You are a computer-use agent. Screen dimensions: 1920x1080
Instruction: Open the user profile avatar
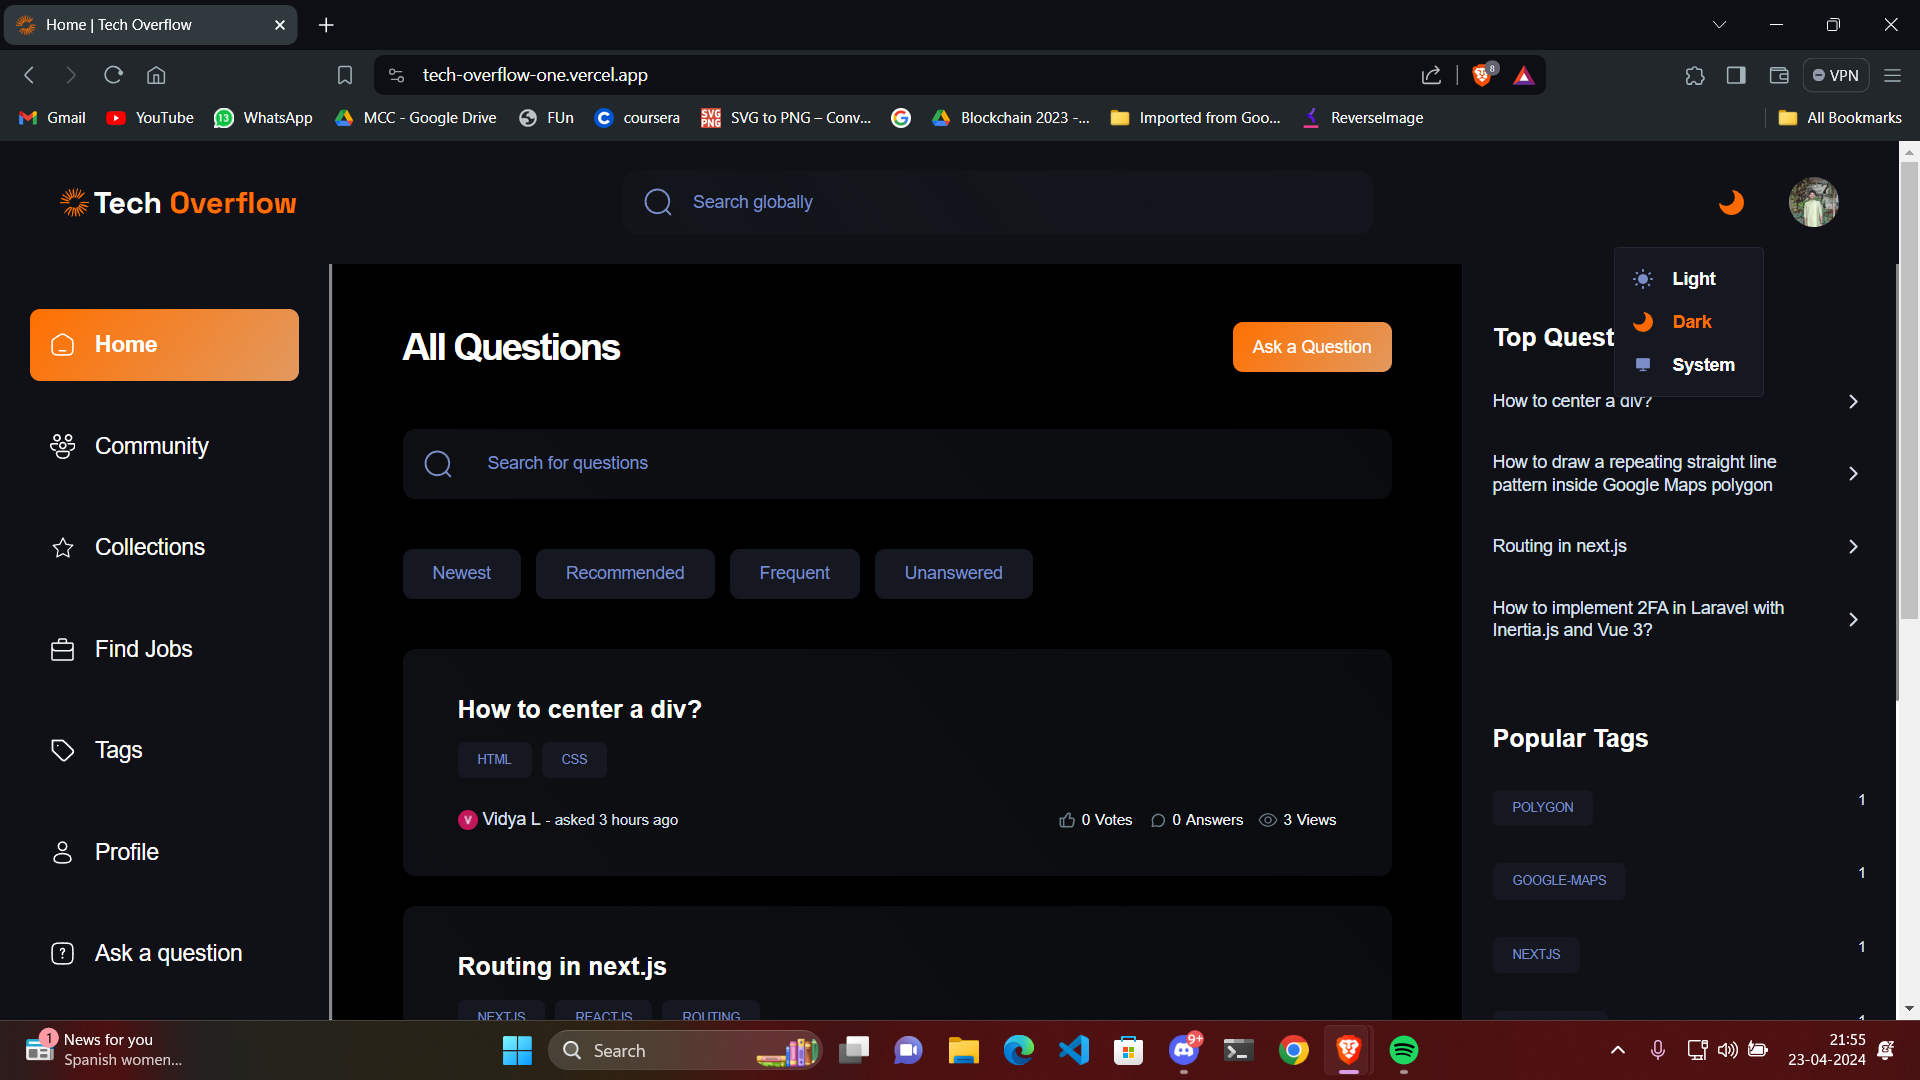coord(1813,203)
